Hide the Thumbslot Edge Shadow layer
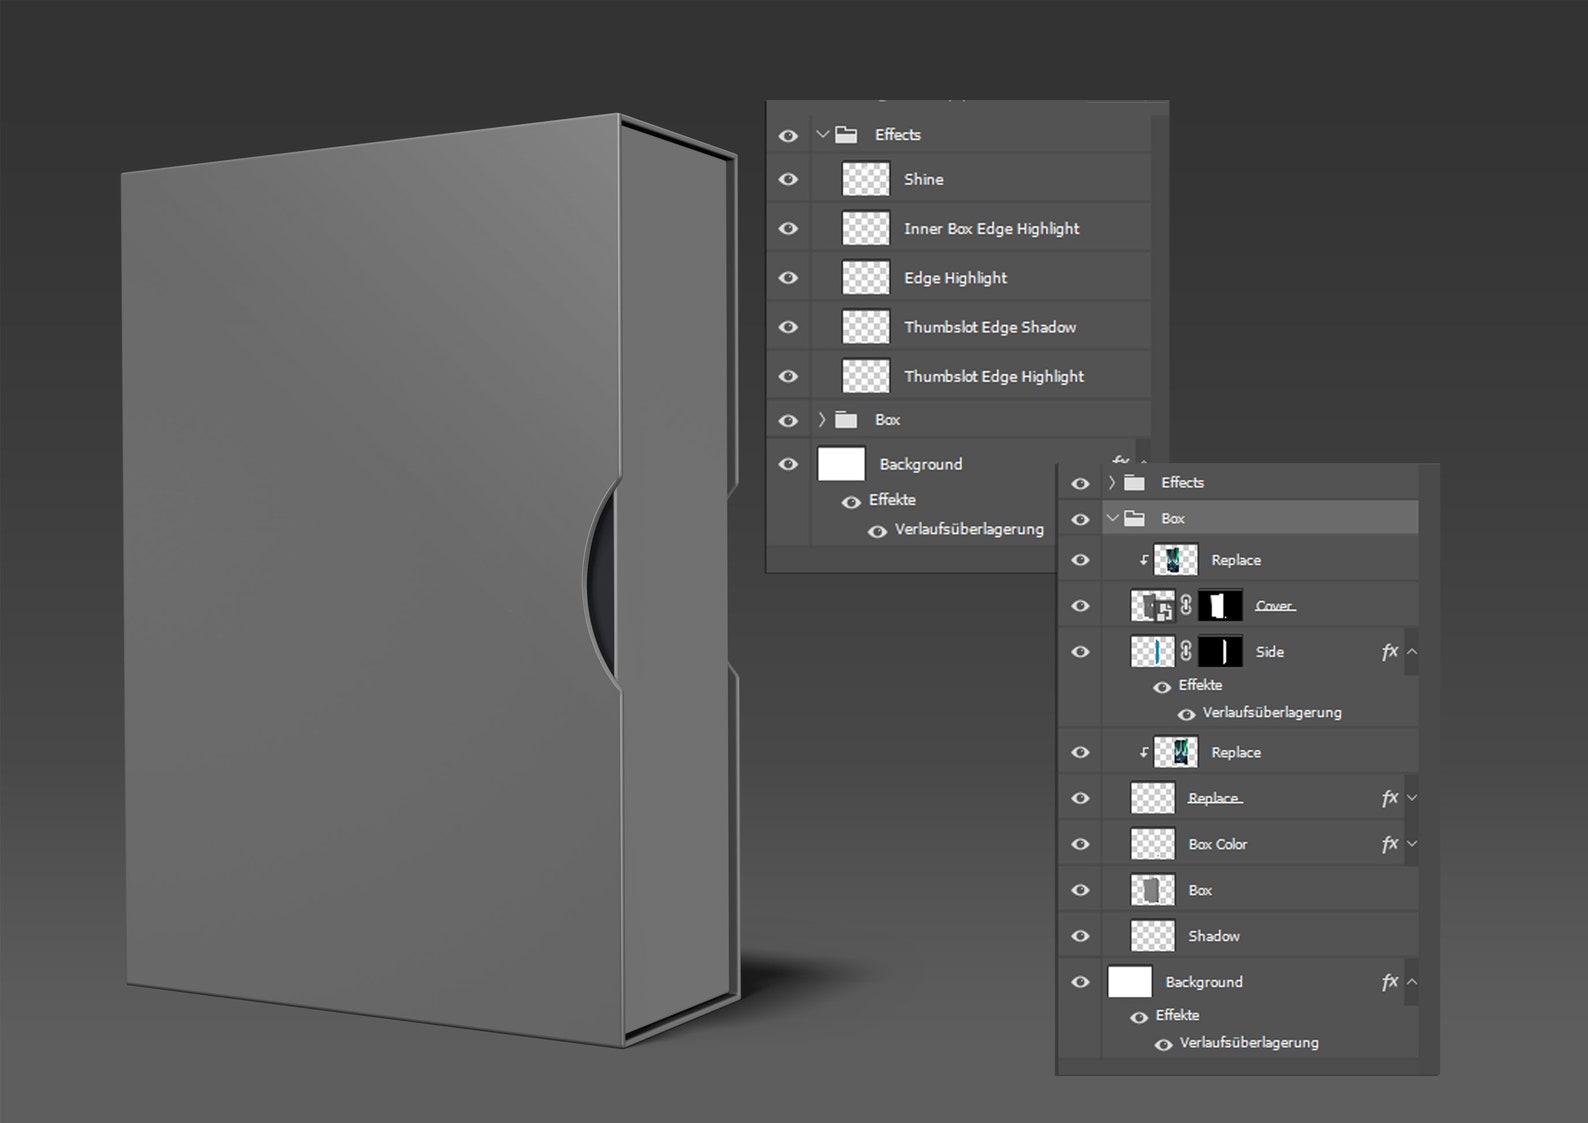This screenshot has width=1588, height=1123. coord(788,327)
